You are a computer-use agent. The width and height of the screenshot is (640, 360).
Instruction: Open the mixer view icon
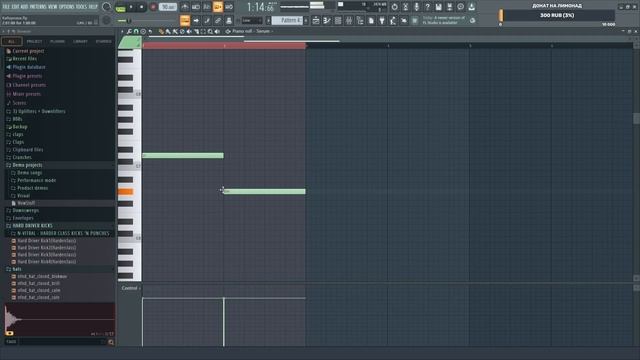click(349, 20)
